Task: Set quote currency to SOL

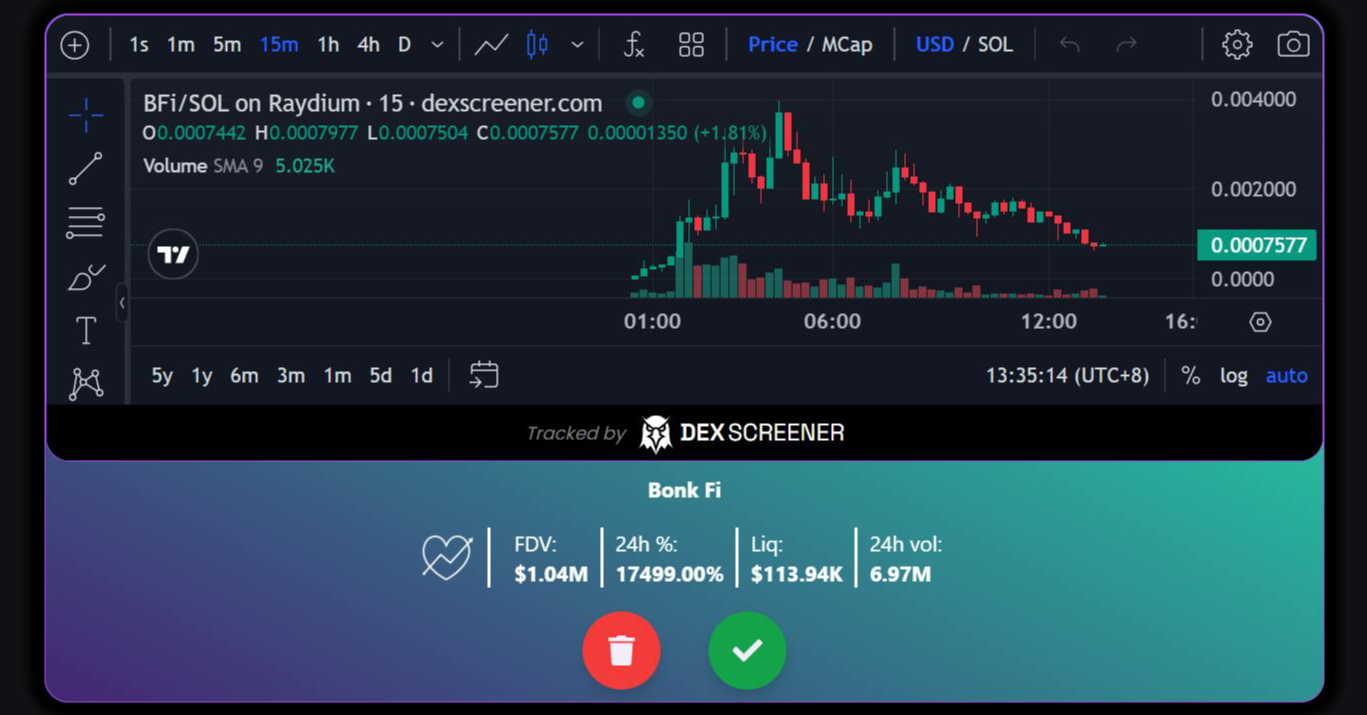Action: 995,45
